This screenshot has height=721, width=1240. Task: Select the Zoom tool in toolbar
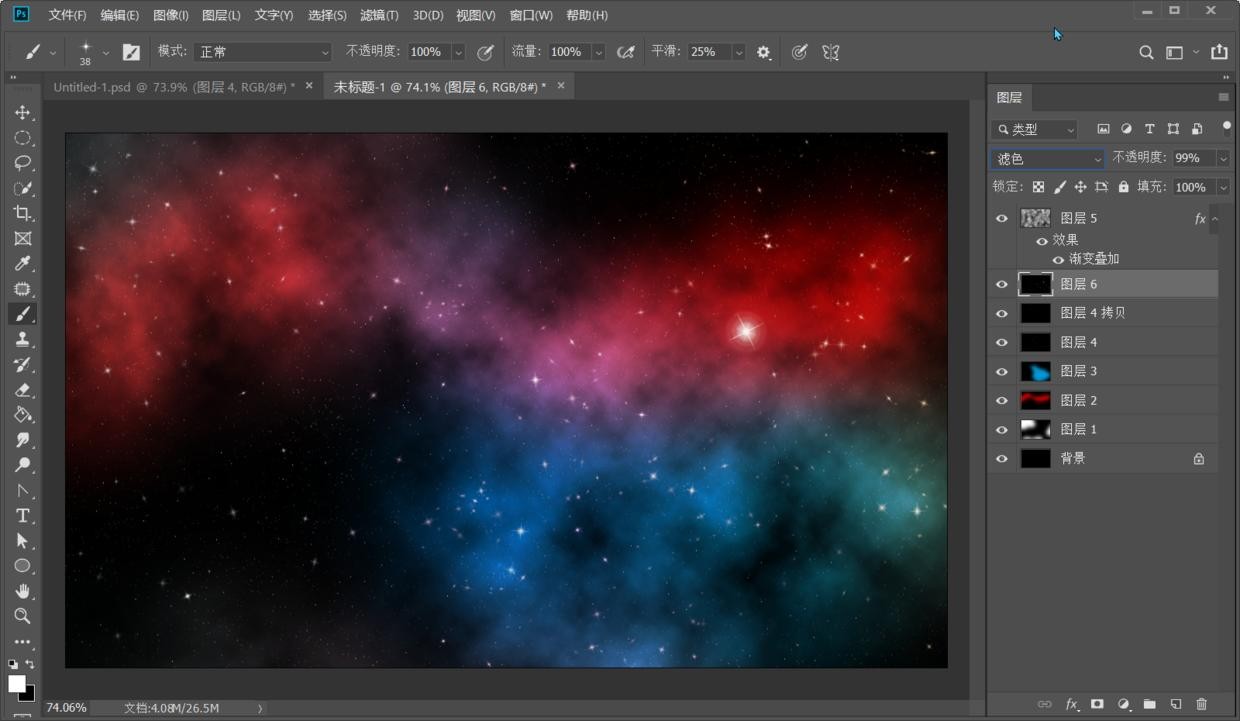[x=22, y=616]
